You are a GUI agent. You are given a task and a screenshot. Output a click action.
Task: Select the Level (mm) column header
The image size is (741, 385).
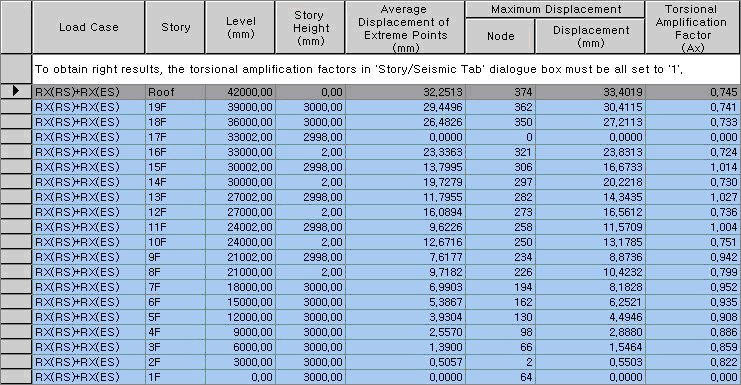pos(240,27)
